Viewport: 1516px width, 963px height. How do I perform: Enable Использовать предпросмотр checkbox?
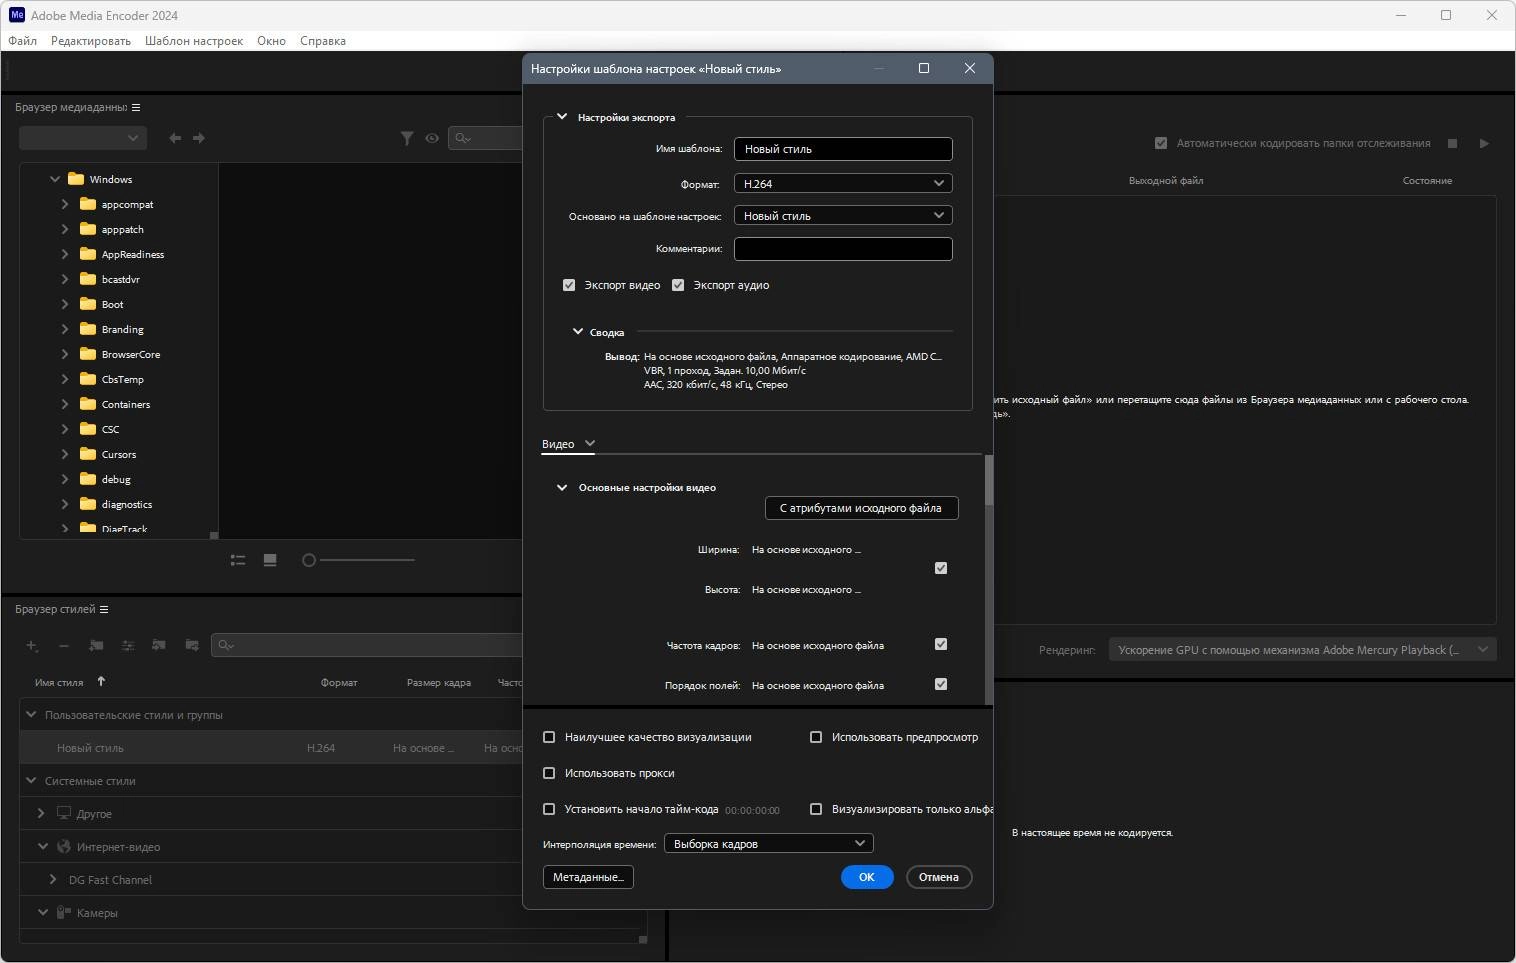coord(816,737)
